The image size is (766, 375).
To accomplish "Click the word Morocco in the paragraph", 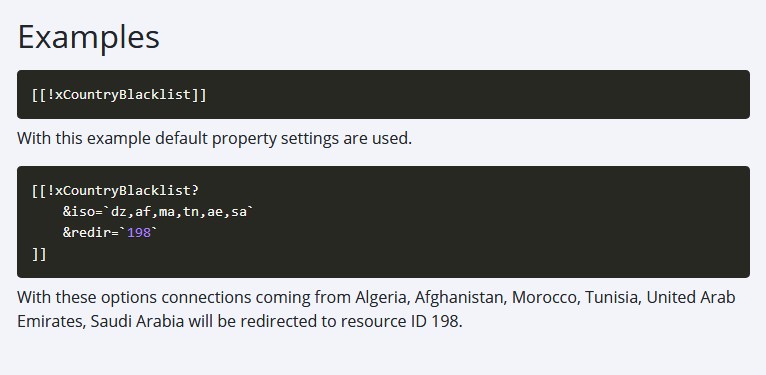I will pyautogui.click(x=545, y=297).
